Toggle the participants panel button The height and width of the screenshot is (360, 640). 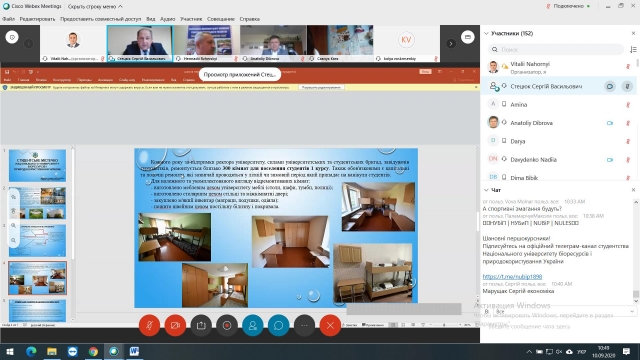click(x=253, y=325)
